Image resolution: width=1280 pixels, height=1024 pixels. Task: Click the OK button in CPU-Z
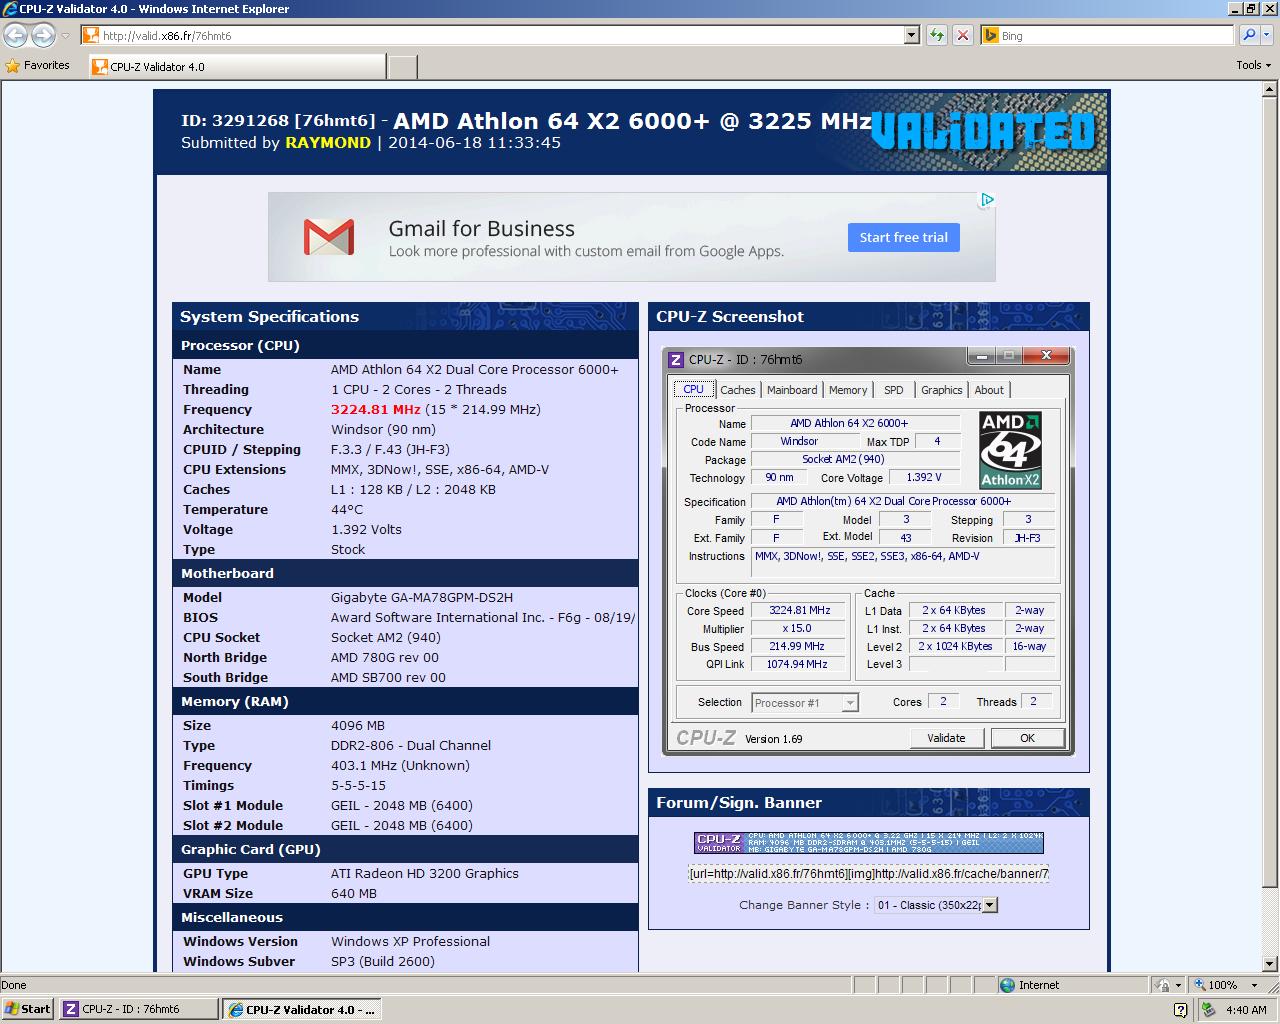[x=1027, y=738]
